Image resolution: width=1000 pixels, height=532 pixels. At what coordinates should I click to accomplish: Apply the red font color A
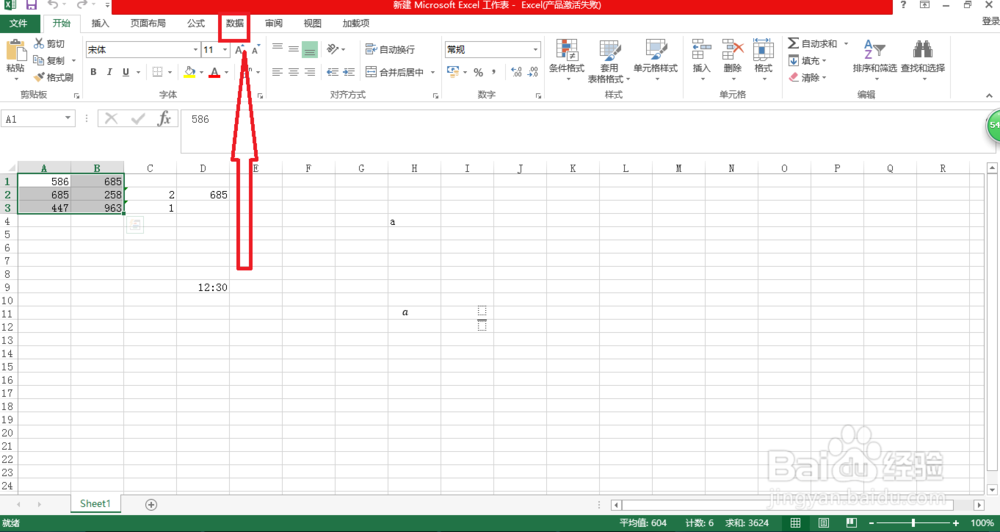[214, 72]
